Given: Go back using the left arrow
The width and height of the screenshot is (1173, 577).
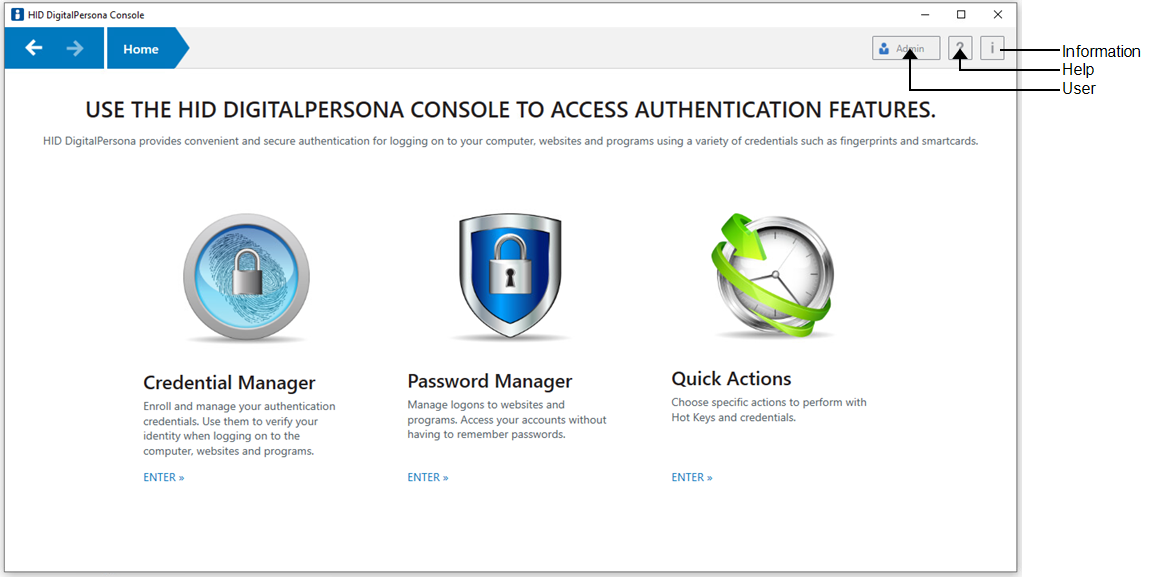Looking at the screenshot, I should click(34, 48).
